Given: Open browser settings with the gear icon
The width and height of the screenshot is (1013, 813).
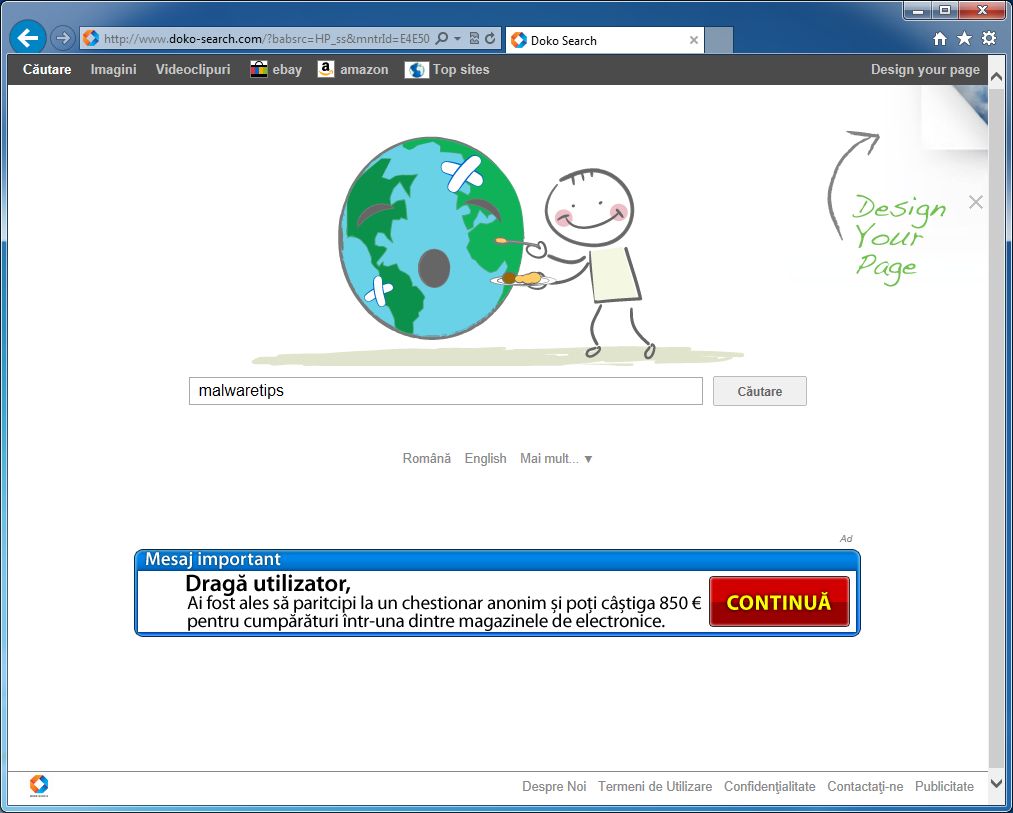Looking at the screenshot, I should click(988, 37).
